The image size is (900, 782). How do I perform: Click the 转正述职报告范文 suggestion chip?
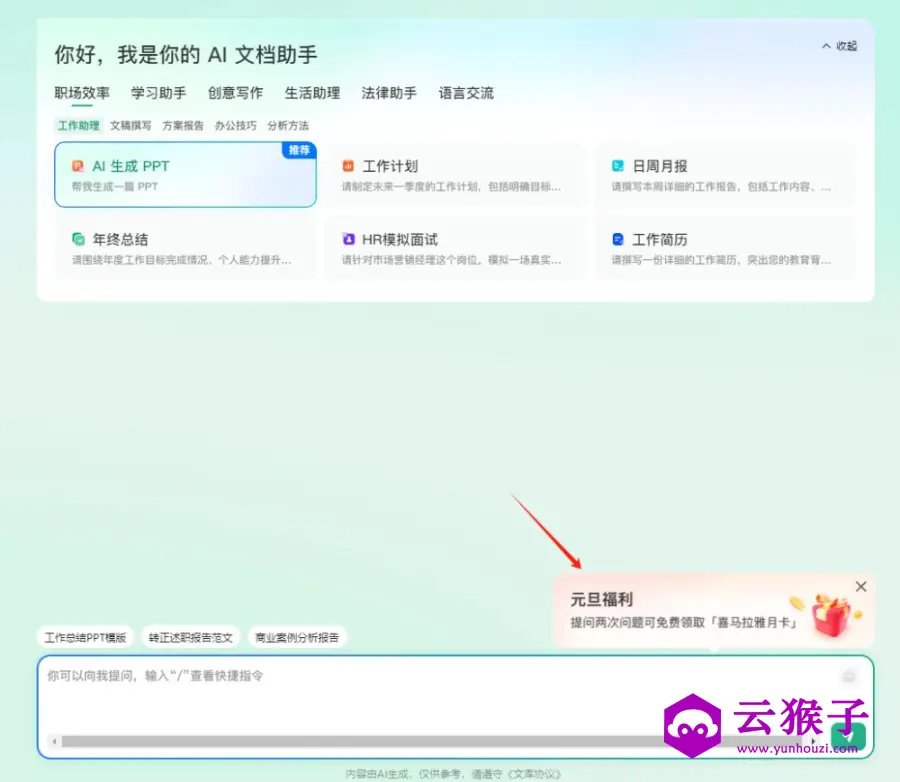191,637
